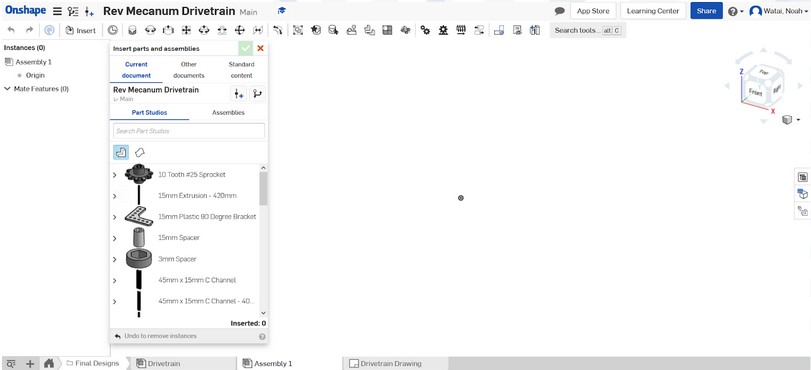Expand the 15mm Plastic 90 Degree Bracket entry
Screen dimensions: 811x370
click(115, 217)
